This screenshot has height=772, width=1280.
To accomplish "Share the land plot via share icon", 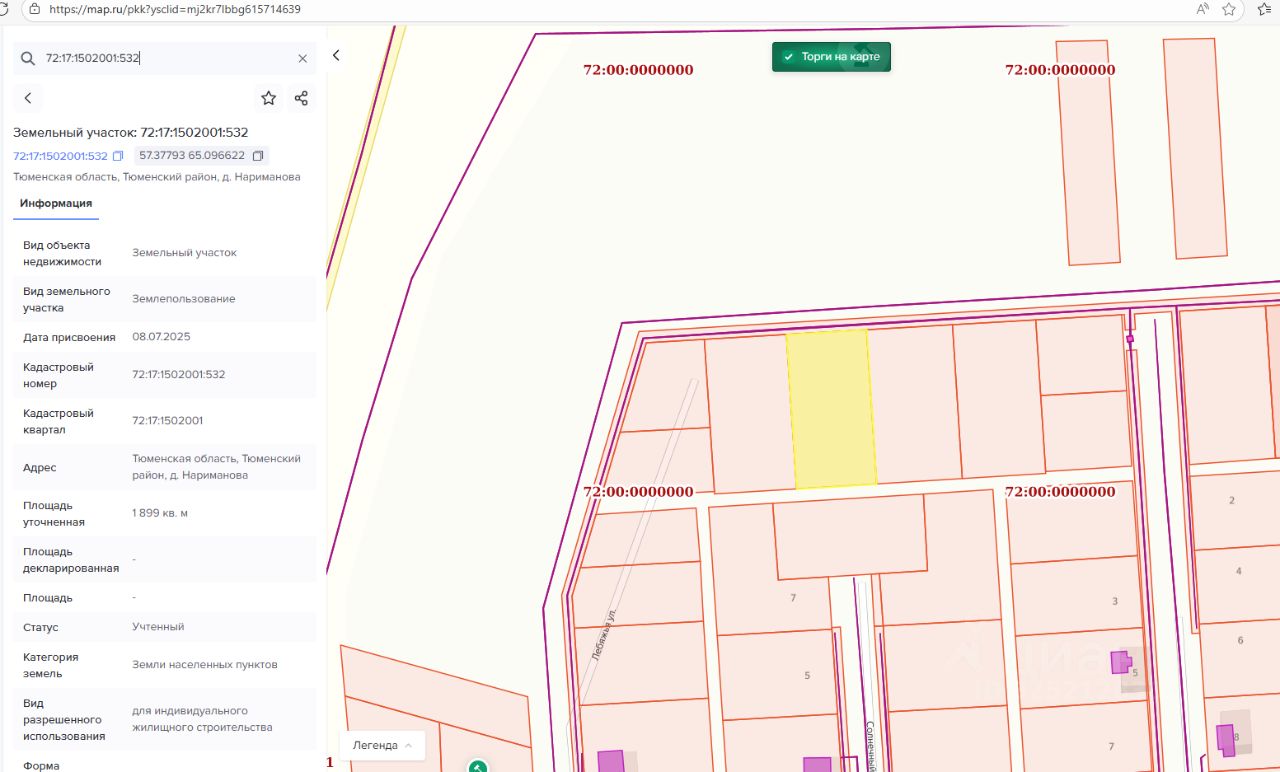I will tap(301, 98).
